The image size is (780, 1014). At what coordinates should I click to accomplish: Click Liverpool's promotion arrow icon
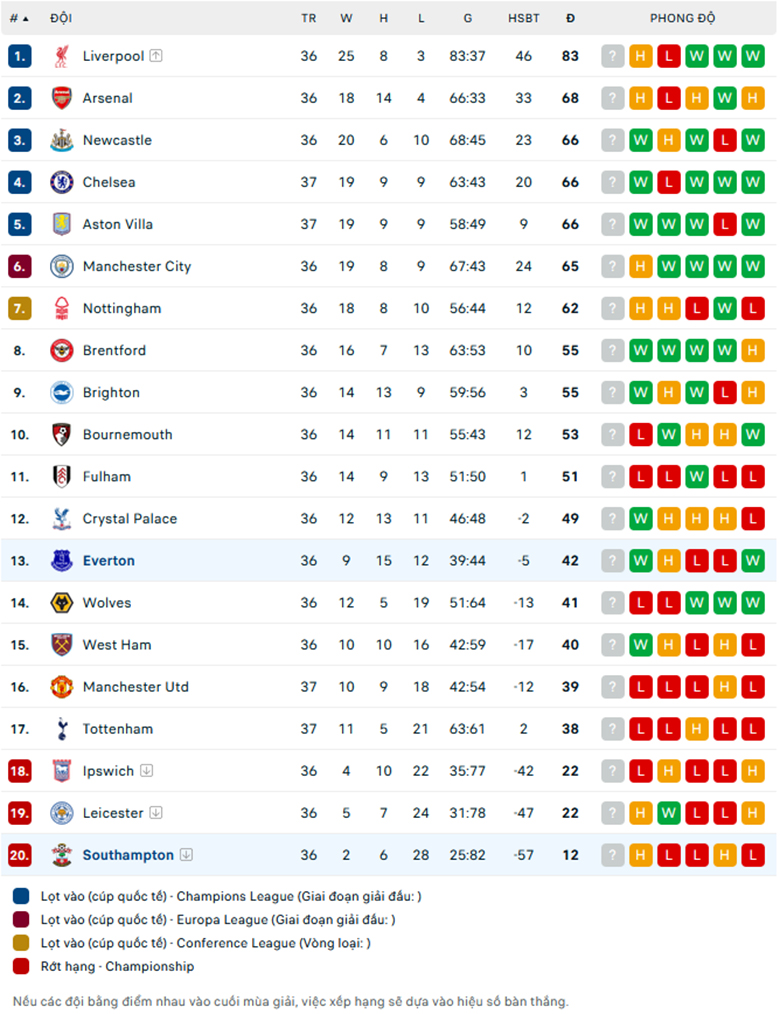point(156,56)
